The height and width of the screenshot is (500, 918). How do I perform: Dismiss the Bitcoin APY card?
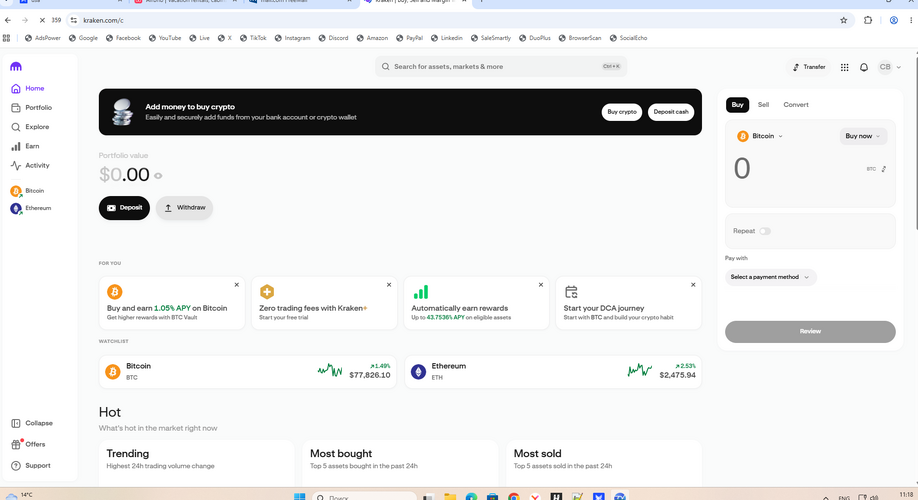(237, 285)
